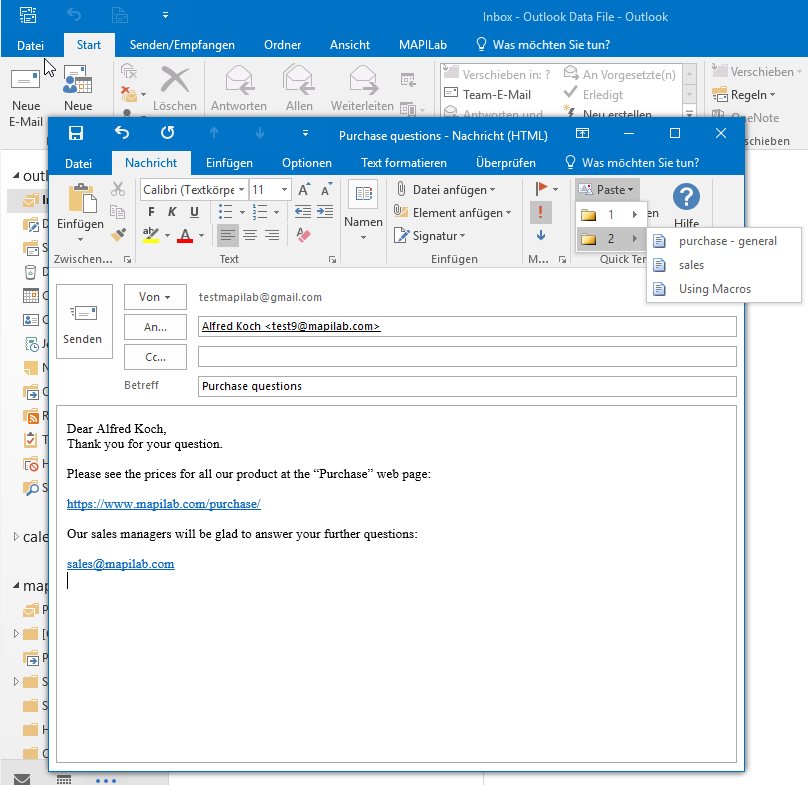Open Senden/Empfangen tab in Outlook
Screen dimensions: 808x785
(182, 45)
